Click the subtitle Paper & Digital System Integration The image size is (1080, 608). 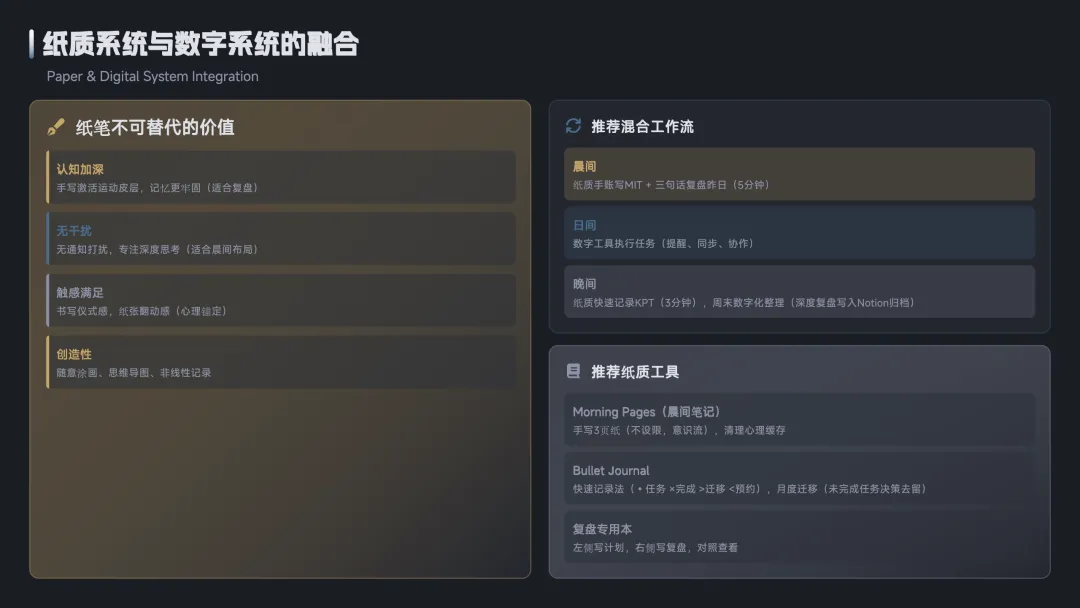pos(152,76)
